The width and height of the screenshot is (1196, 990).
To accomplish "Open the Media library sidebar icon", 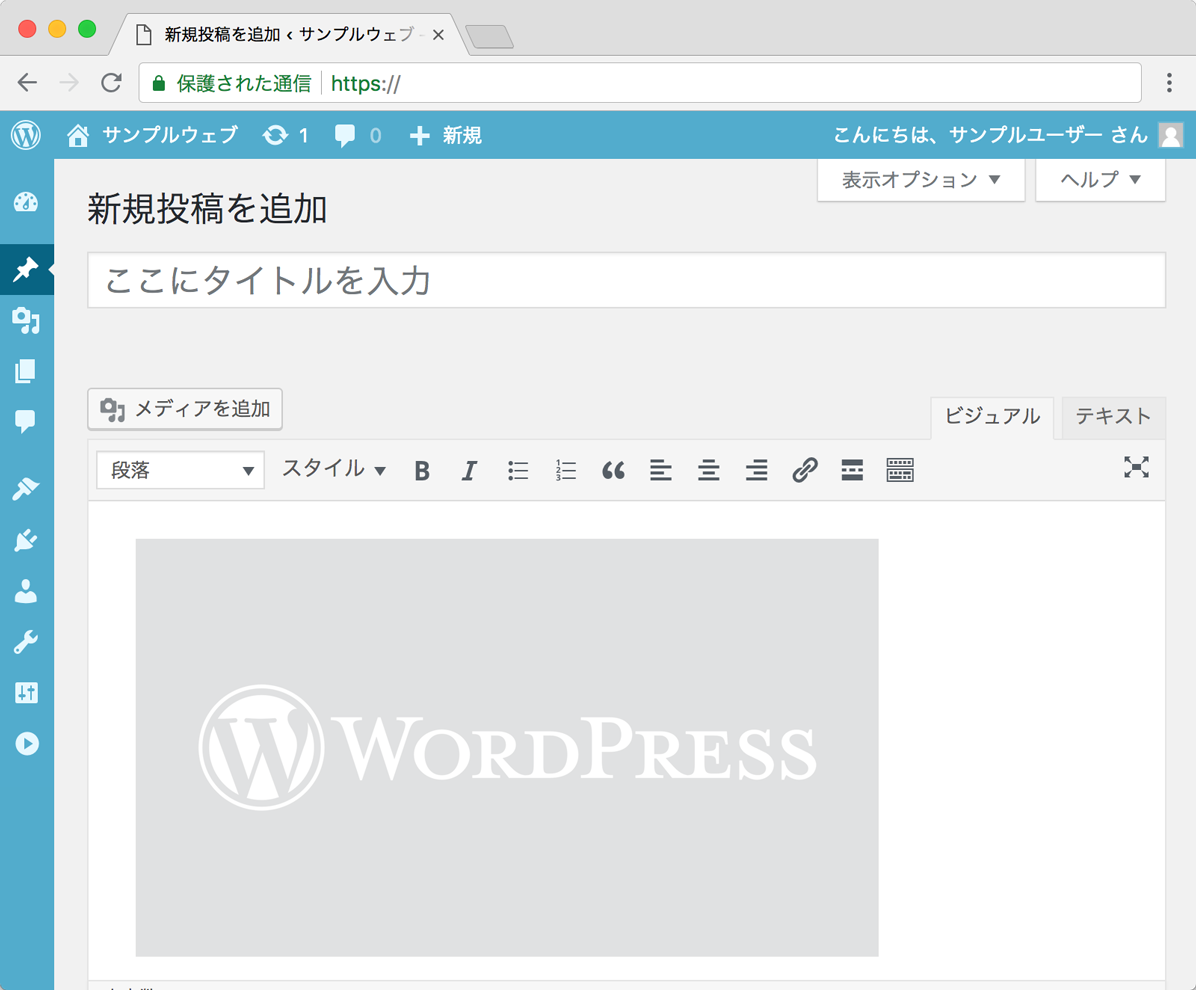I will pyautogui.click(x=26, y=320).
